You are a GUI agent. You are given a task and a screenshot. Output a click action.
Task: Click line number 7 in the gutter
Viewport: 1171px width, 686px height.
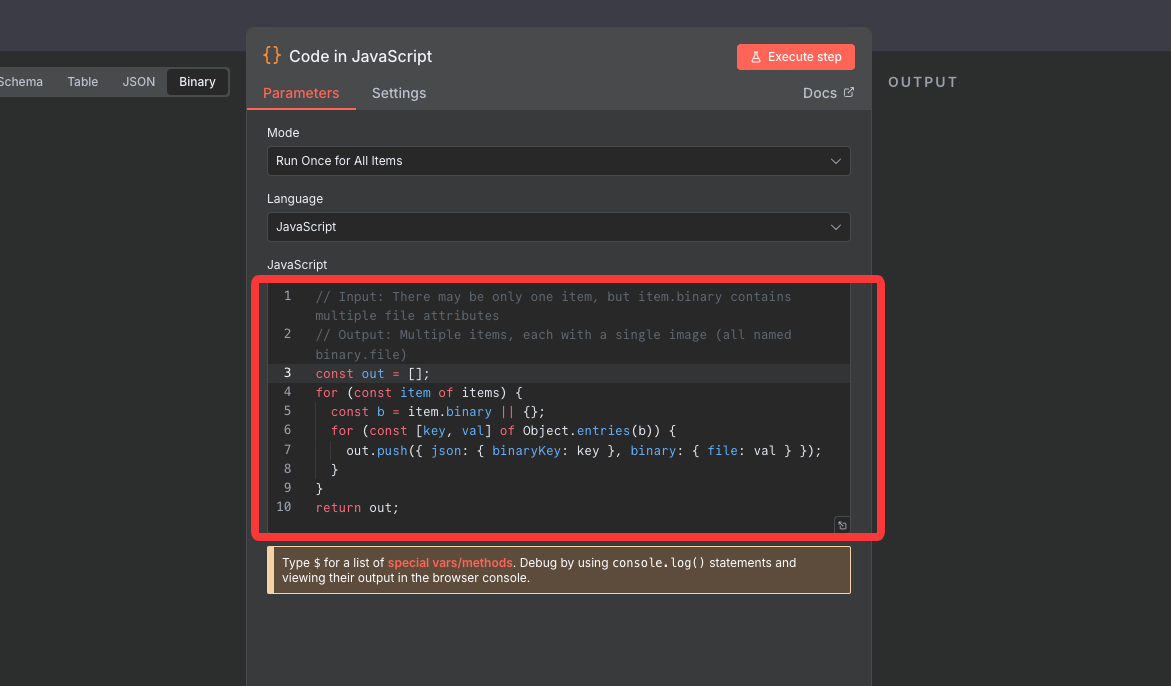pos(287,450)
